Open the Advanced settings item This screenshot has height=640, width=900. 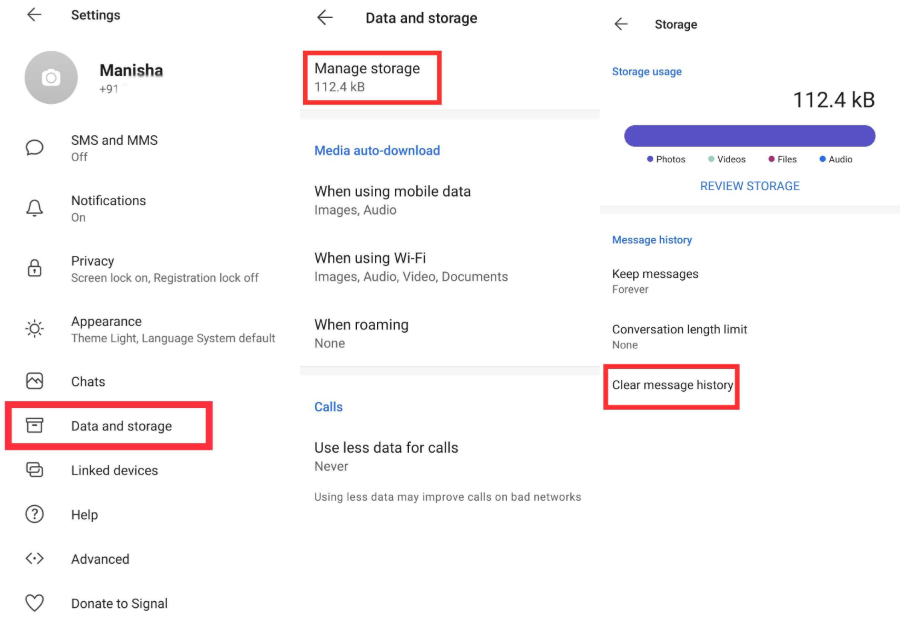(100, 559)
